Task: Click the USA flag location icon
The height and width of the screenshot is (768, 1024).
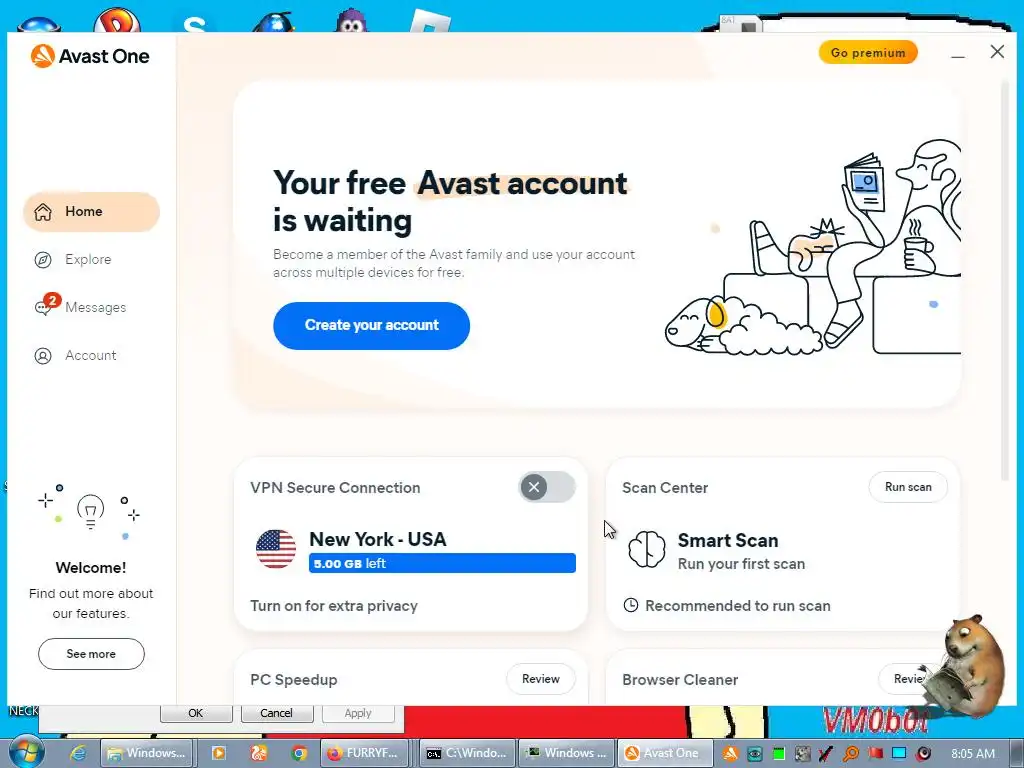Action: pyautogui.click(x=276, y=549)
